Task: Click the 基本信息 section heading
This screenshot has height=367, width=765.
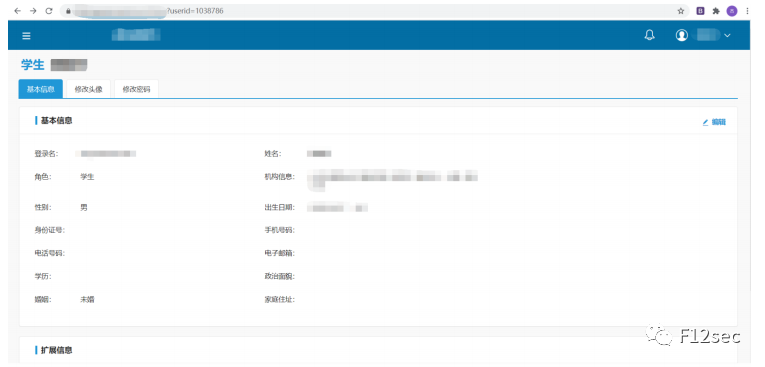Action: pos(56,121)
